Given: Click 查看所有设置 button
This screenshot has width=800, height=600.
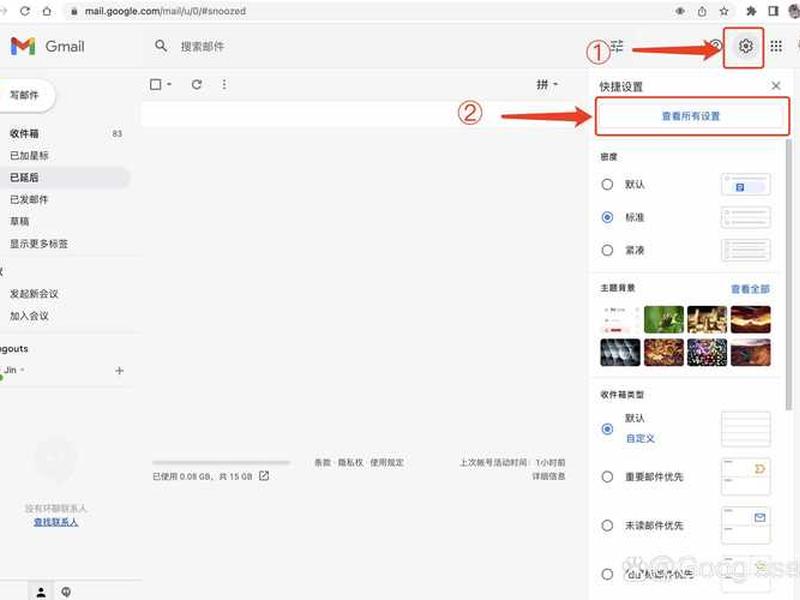Looking at the screenshot, I should pos(691,116).
